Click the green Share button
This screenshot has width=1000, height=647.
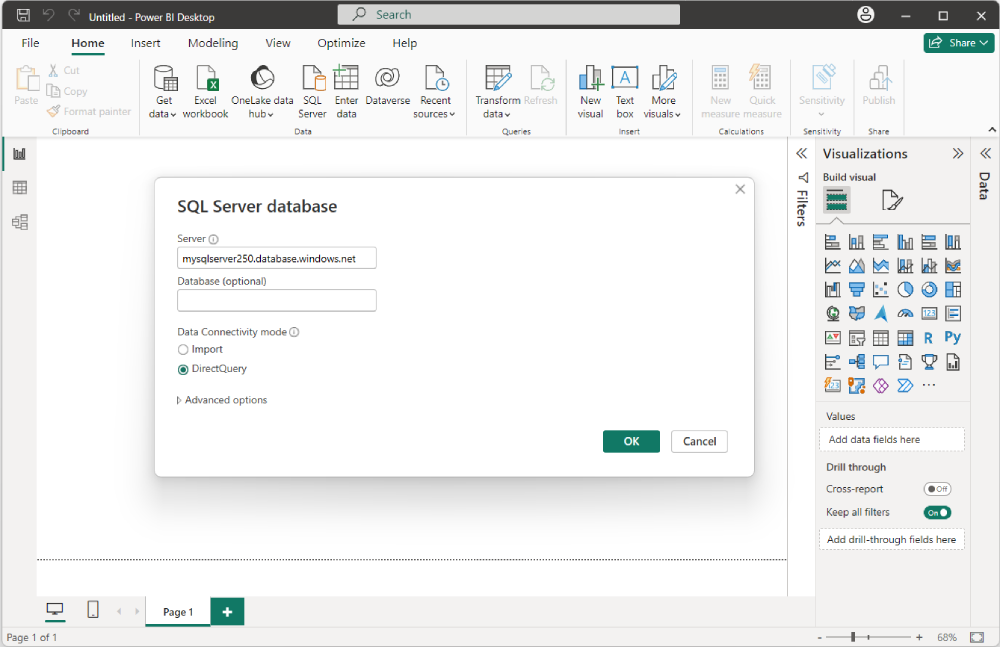point(959,43)
